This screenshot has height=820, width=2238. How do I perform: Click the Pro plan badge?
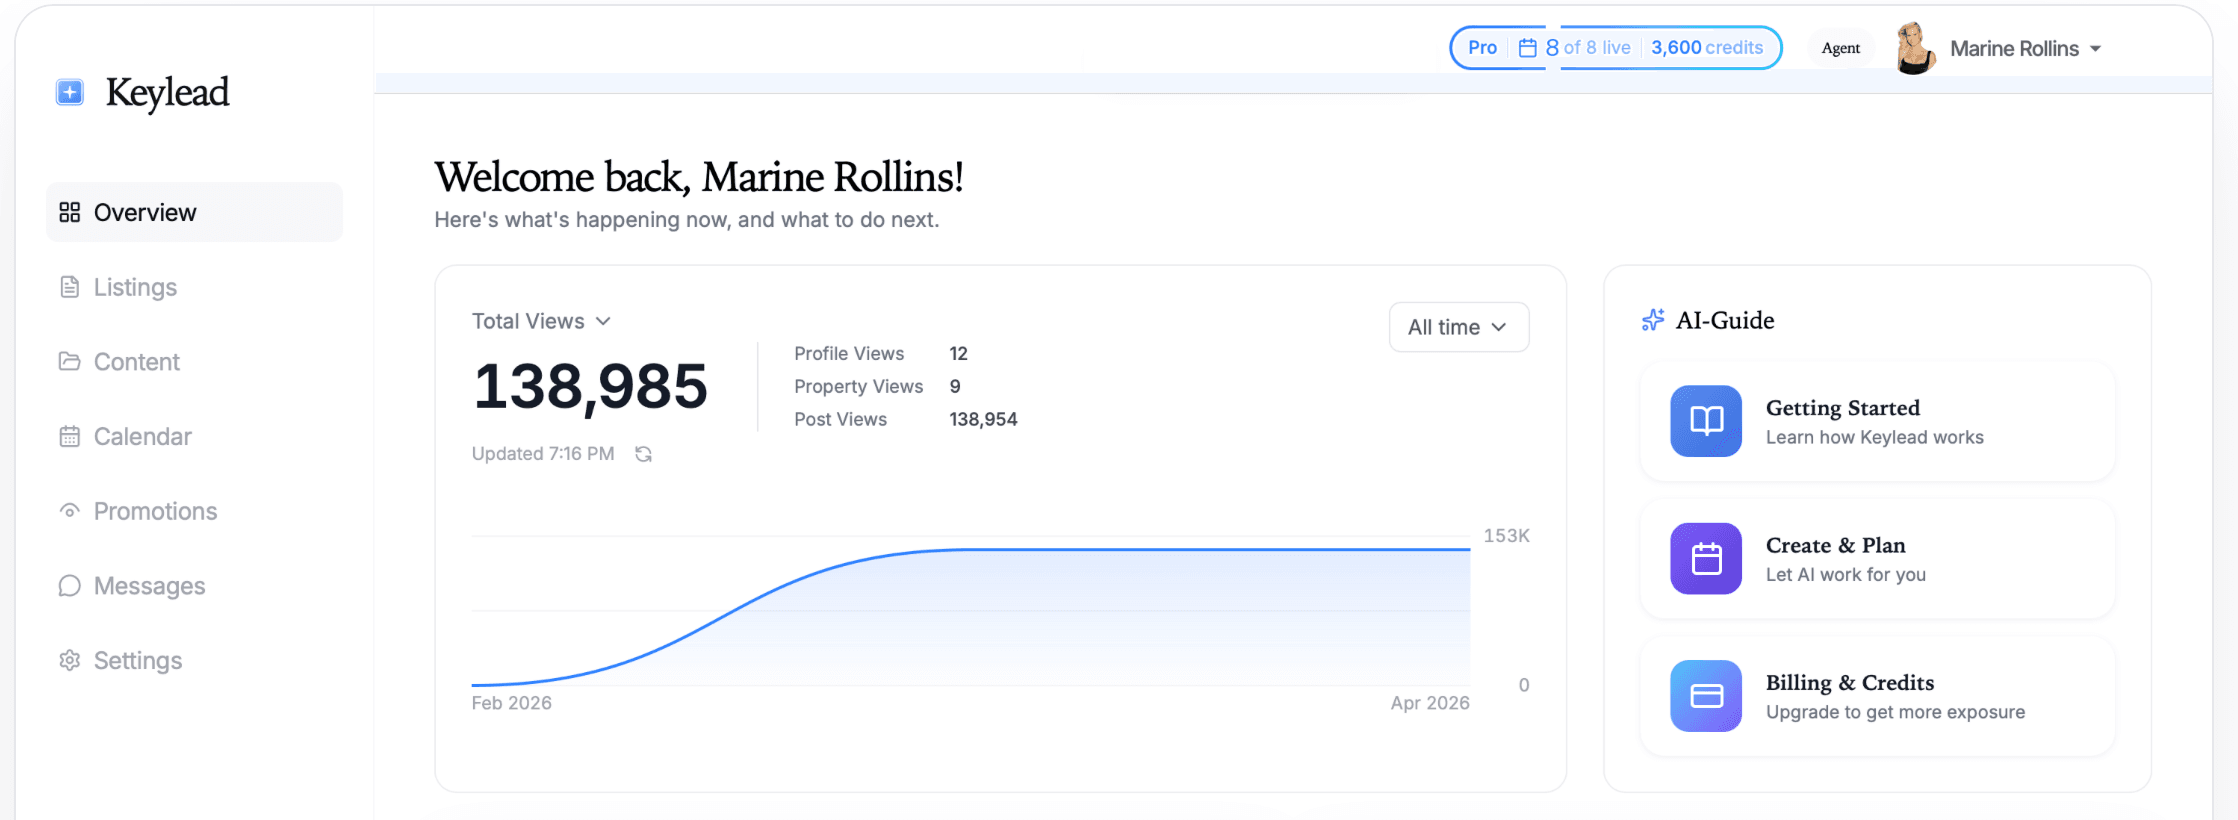tap(1482, 48)
